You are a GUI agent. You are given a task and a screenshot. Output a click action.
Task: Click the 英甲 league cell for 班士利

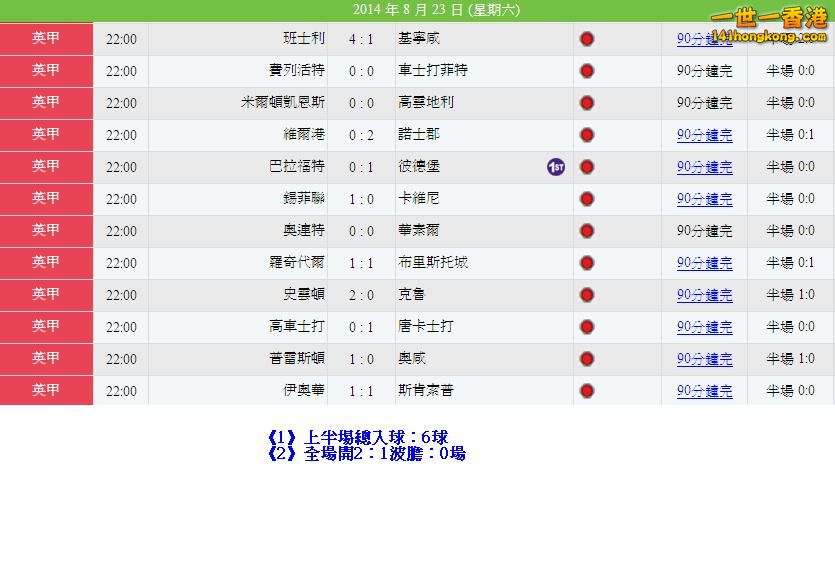(x=46, y=39)
